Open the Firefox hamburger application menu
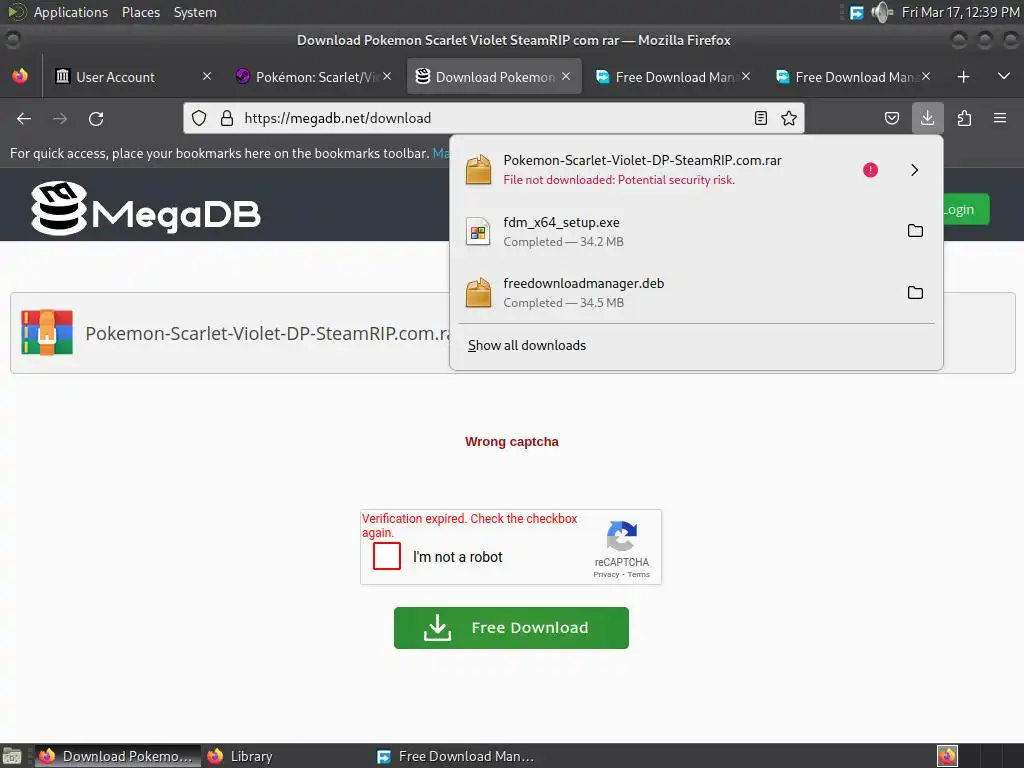 point(1000,118)
